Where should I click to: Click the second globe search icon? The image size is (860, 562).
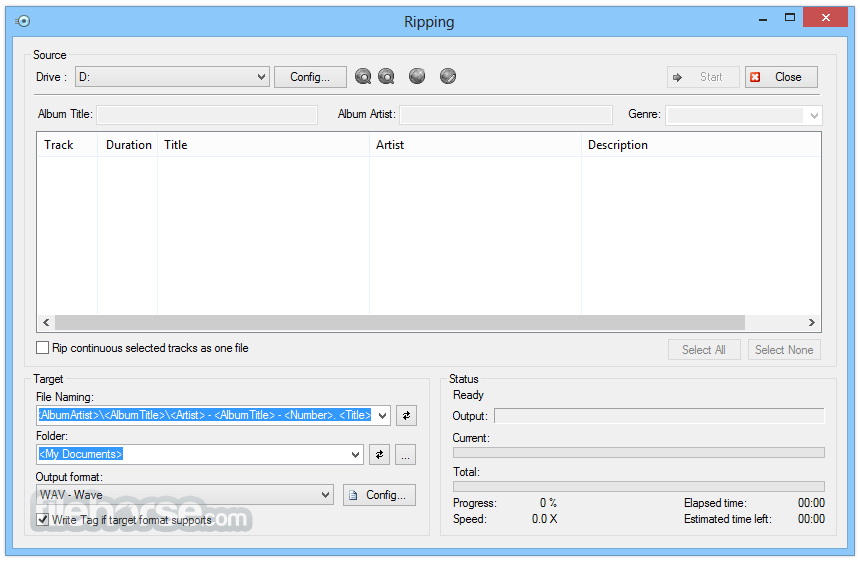[x=386, y=76]
